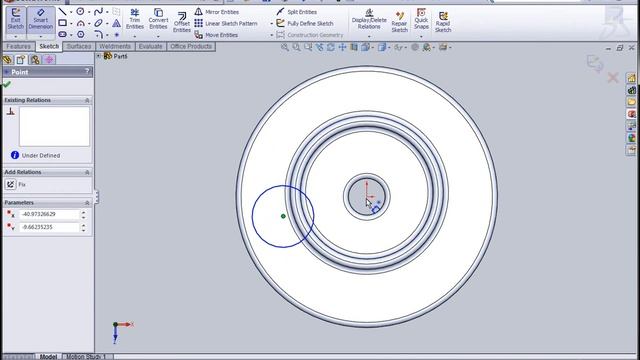Click the Y coordinate spinner arrows

click(84, 227)
